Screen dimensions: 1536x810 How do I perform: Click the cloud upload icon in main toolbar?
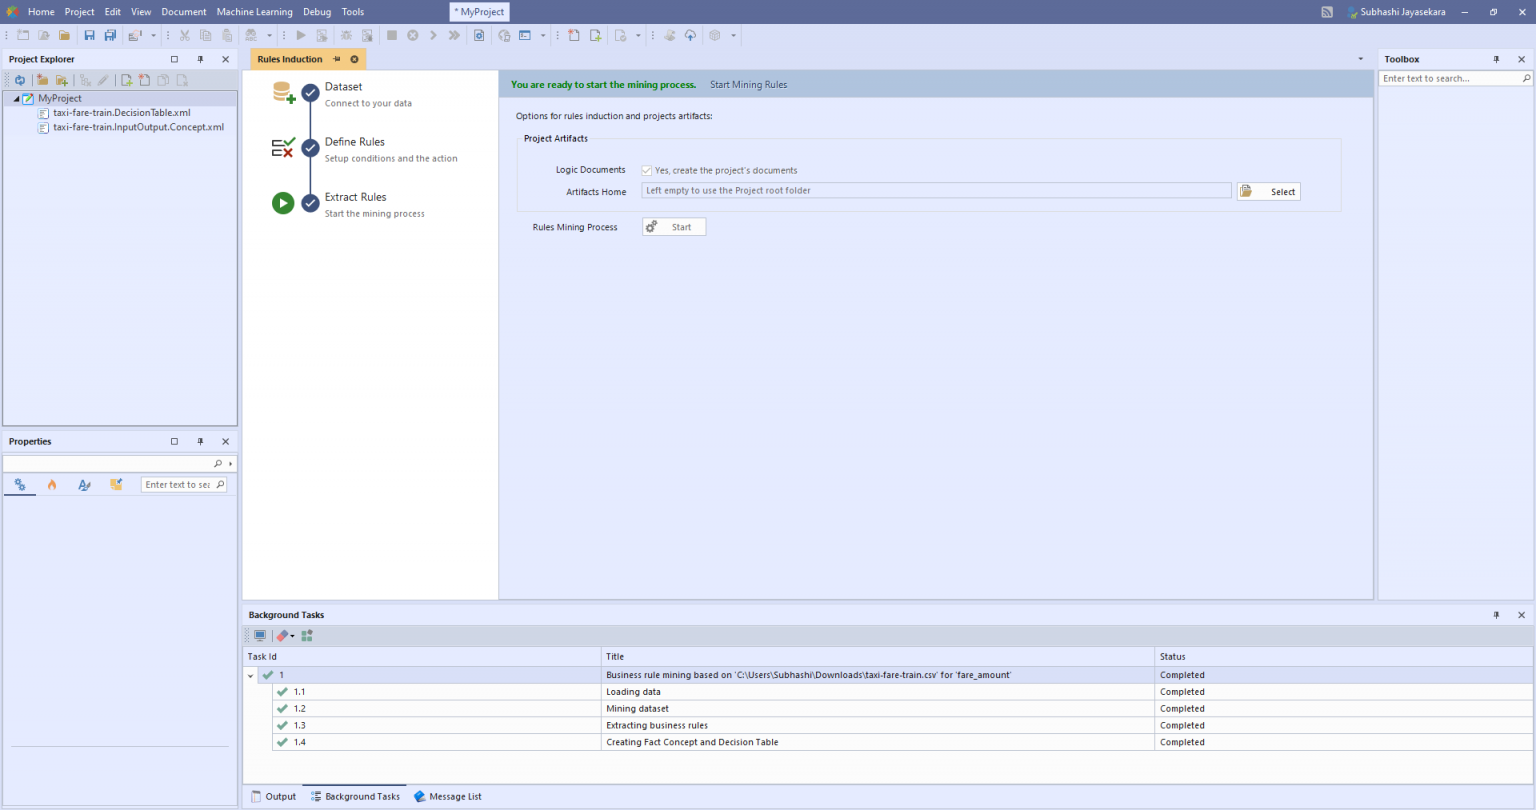(690, 35)
